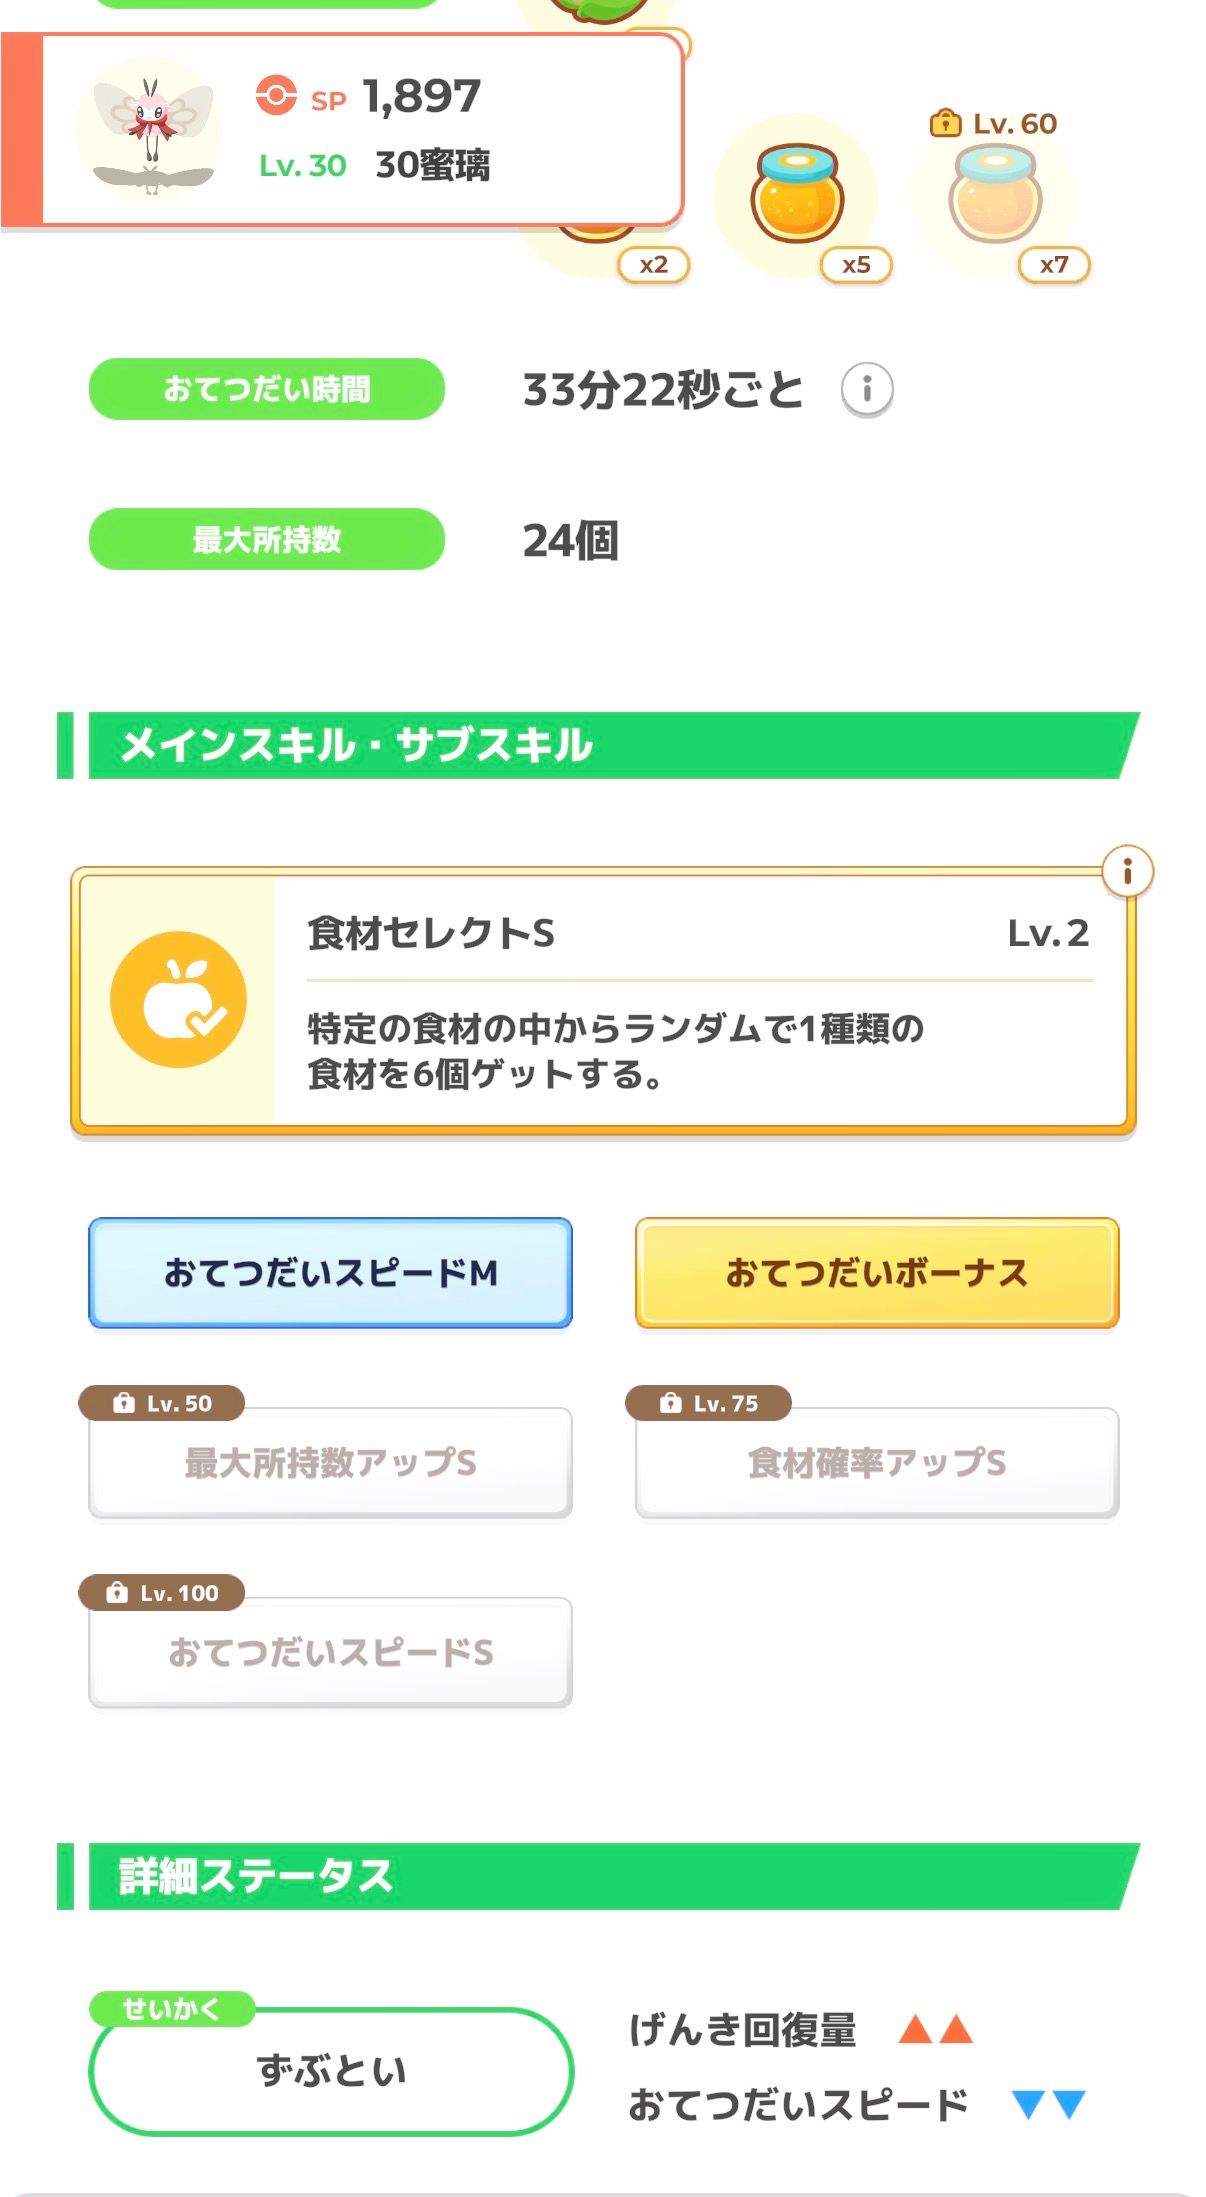1206x2197 pixels.
Task: Tap the x2 ingredient count badge
Action: [x=653, y=265]
